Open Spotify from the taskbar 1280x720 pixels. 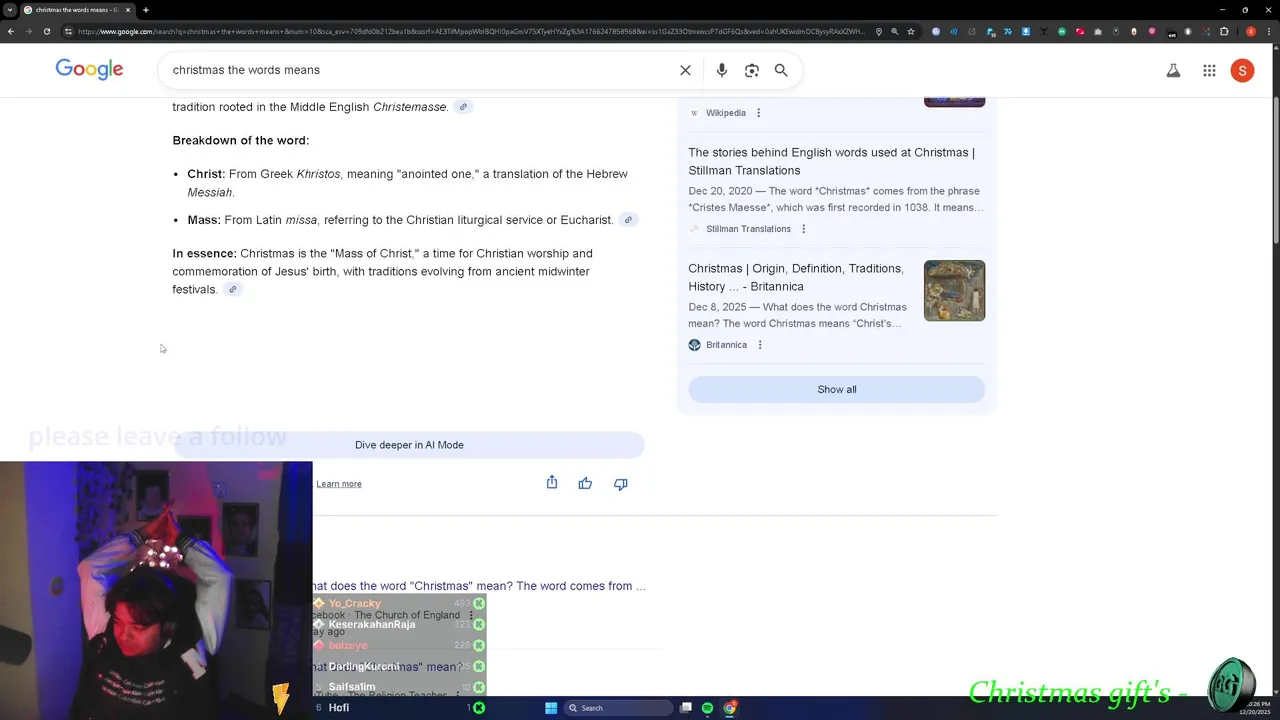click(x=707, y=708)
